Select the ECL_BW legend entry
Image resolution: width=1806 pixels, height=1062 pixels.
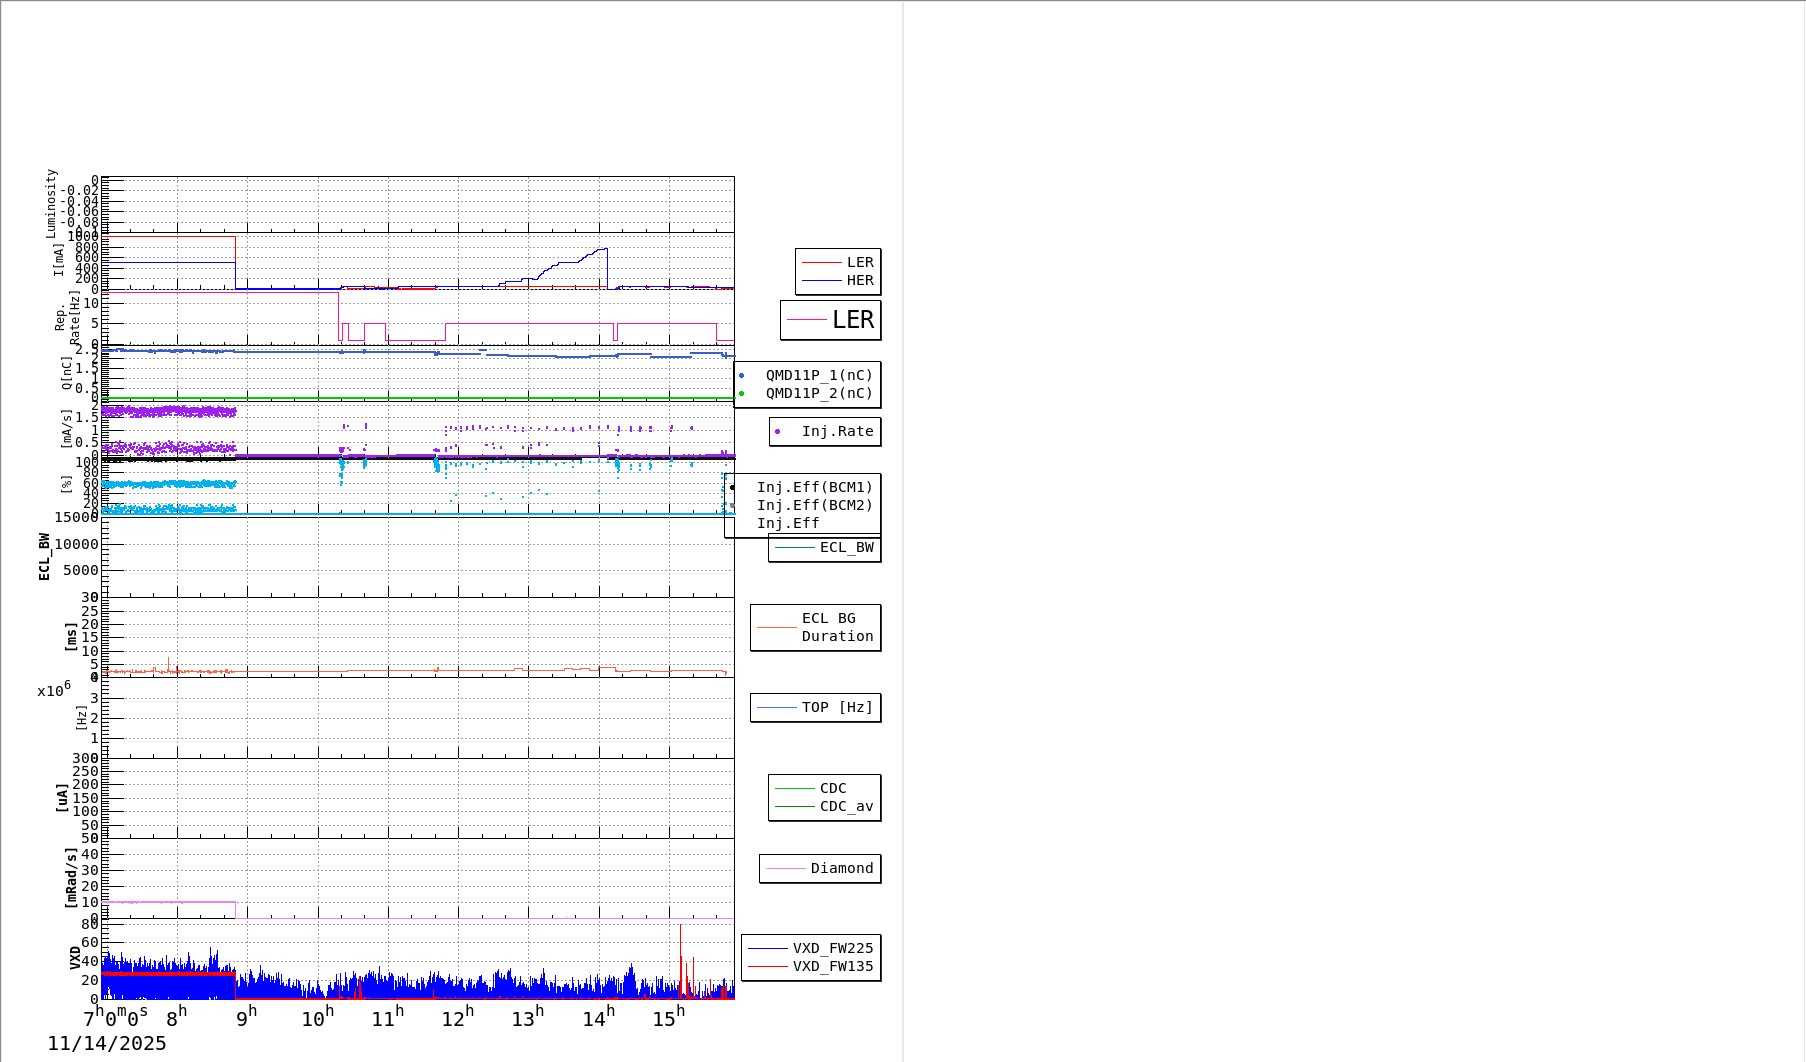coord(797,549)
